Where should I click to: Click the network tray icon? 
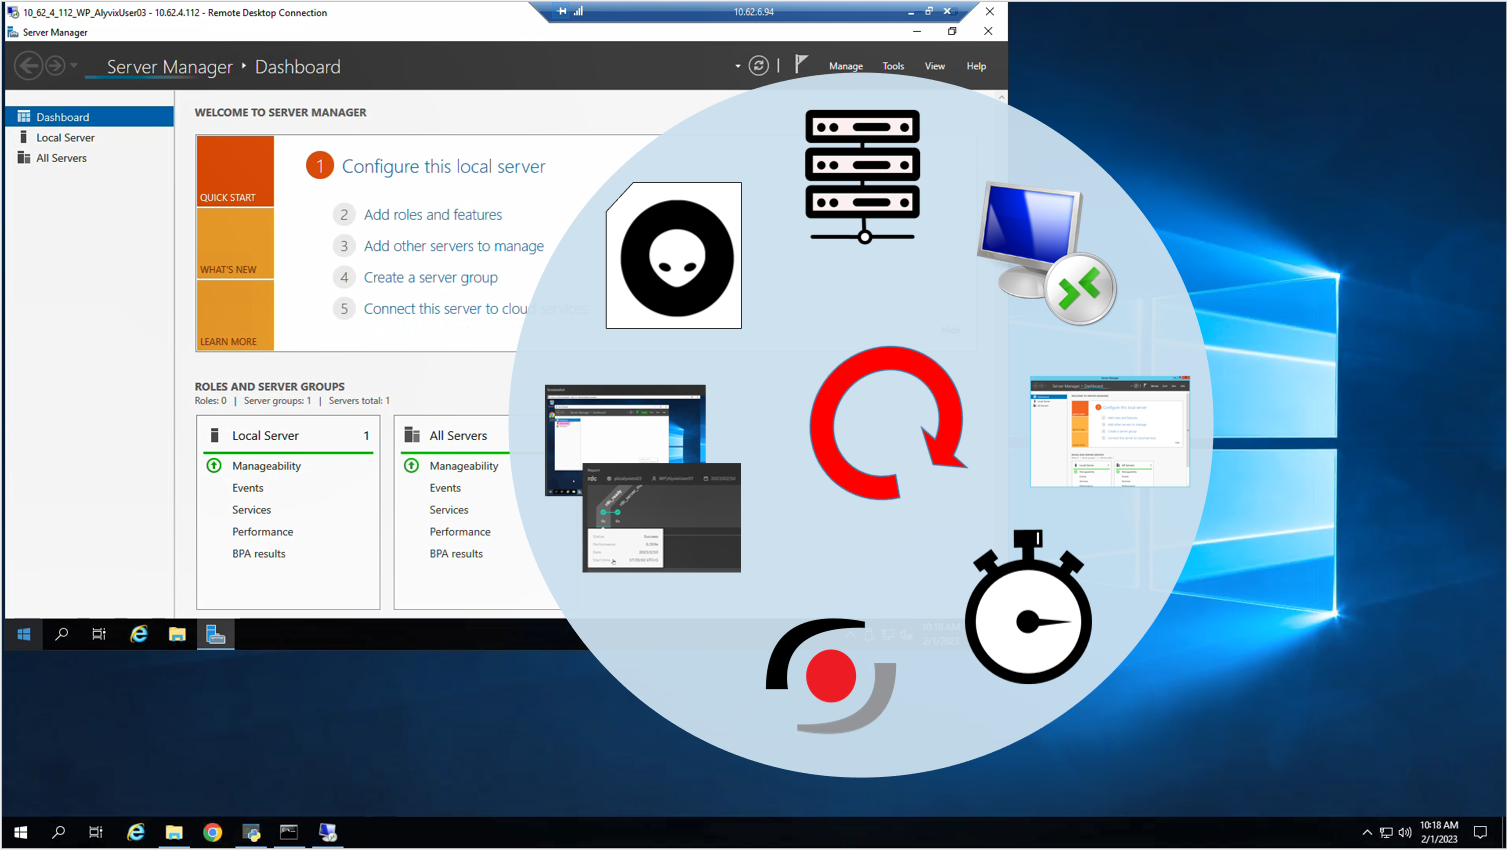1386,832
